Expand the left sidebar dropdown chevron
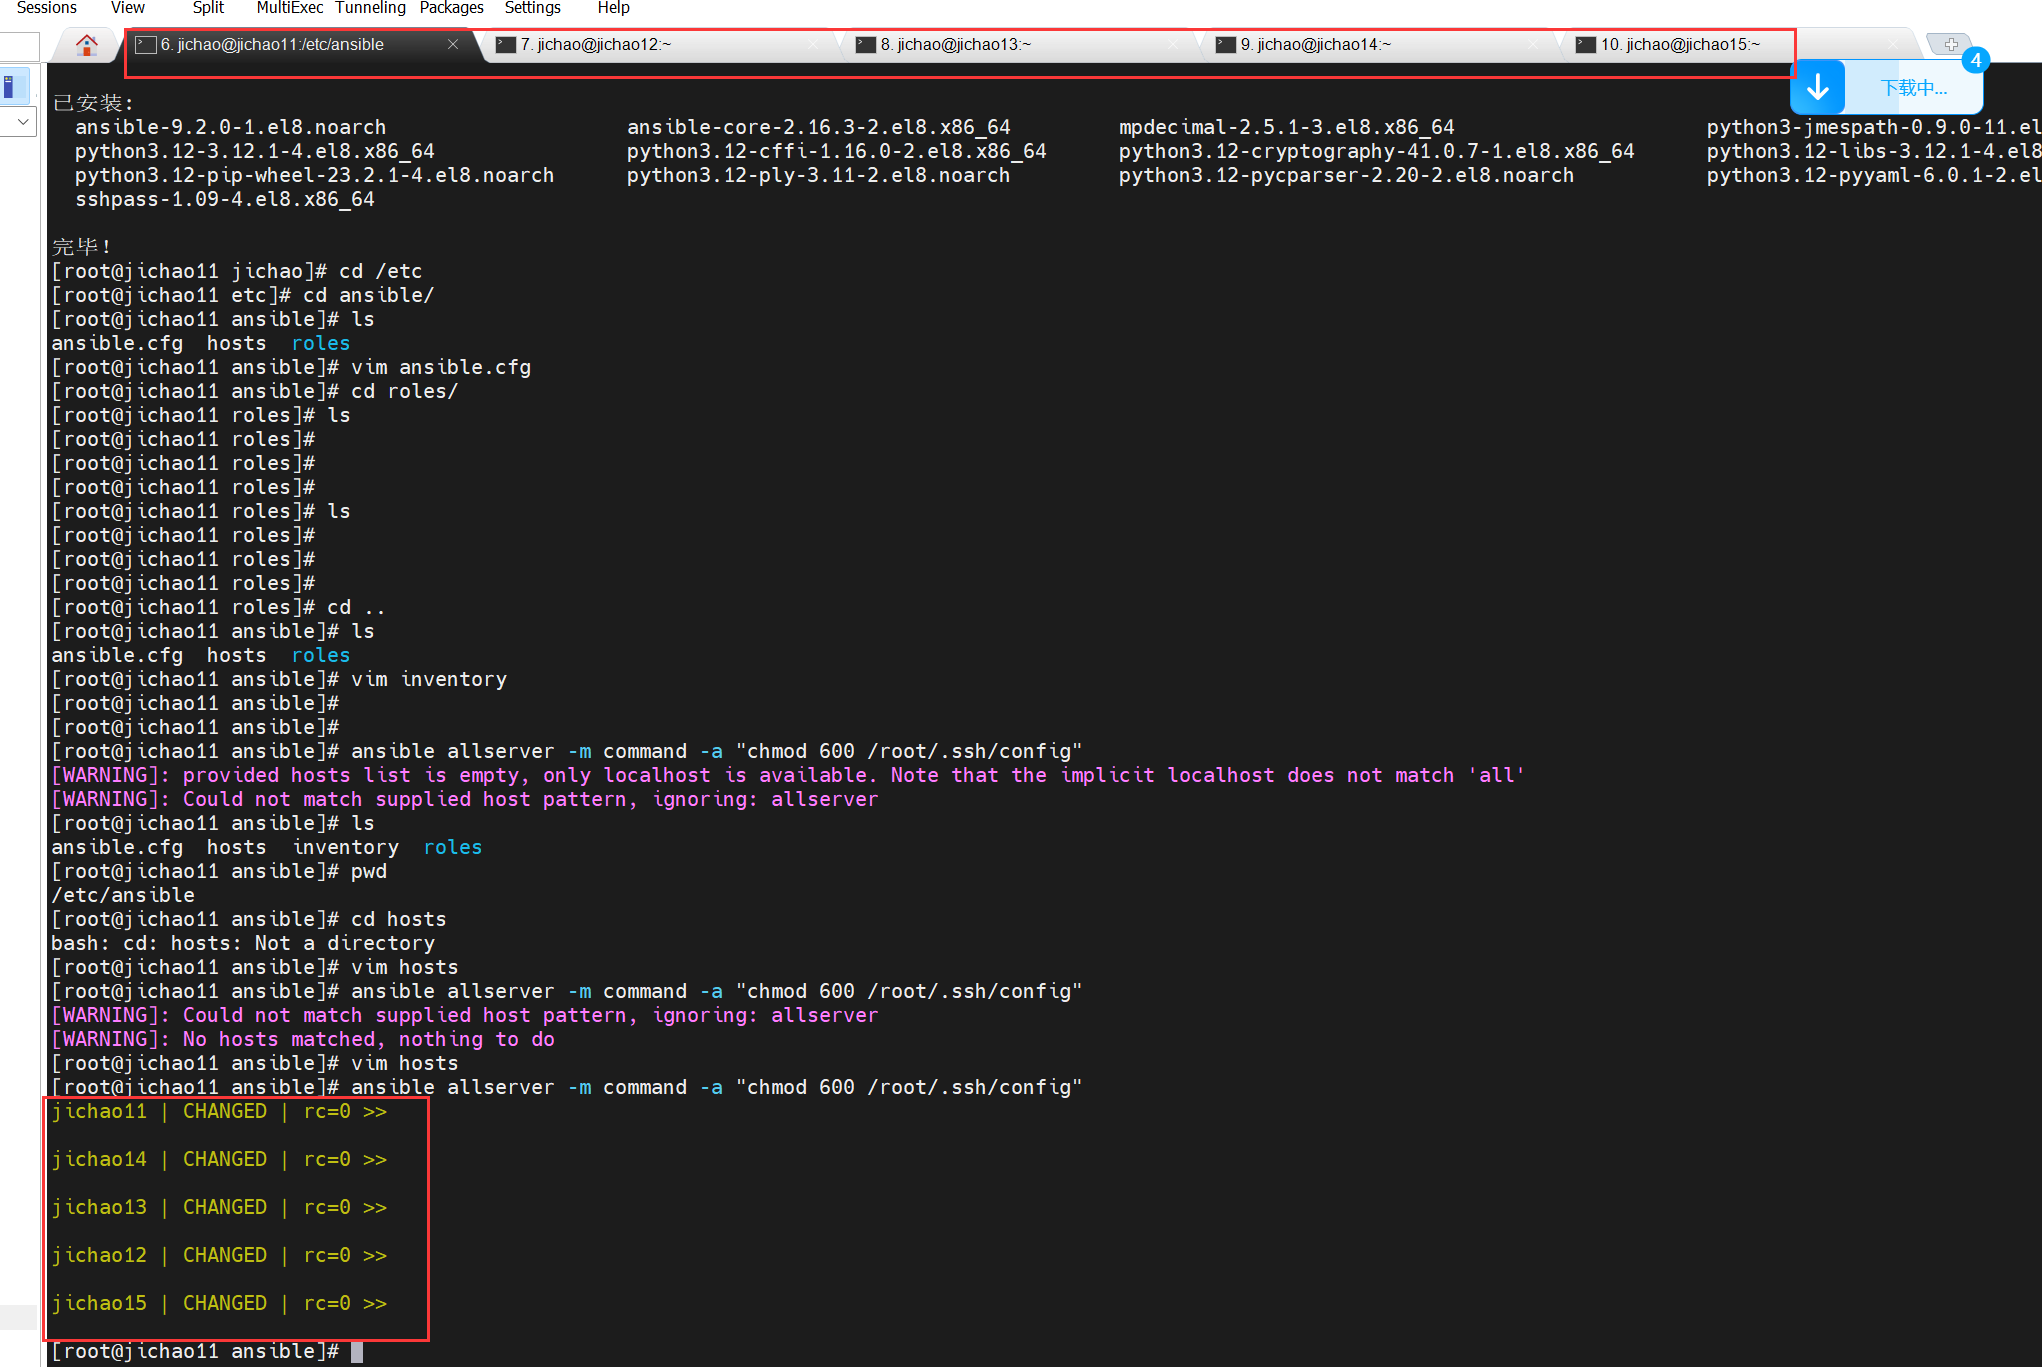 point(22,122)
